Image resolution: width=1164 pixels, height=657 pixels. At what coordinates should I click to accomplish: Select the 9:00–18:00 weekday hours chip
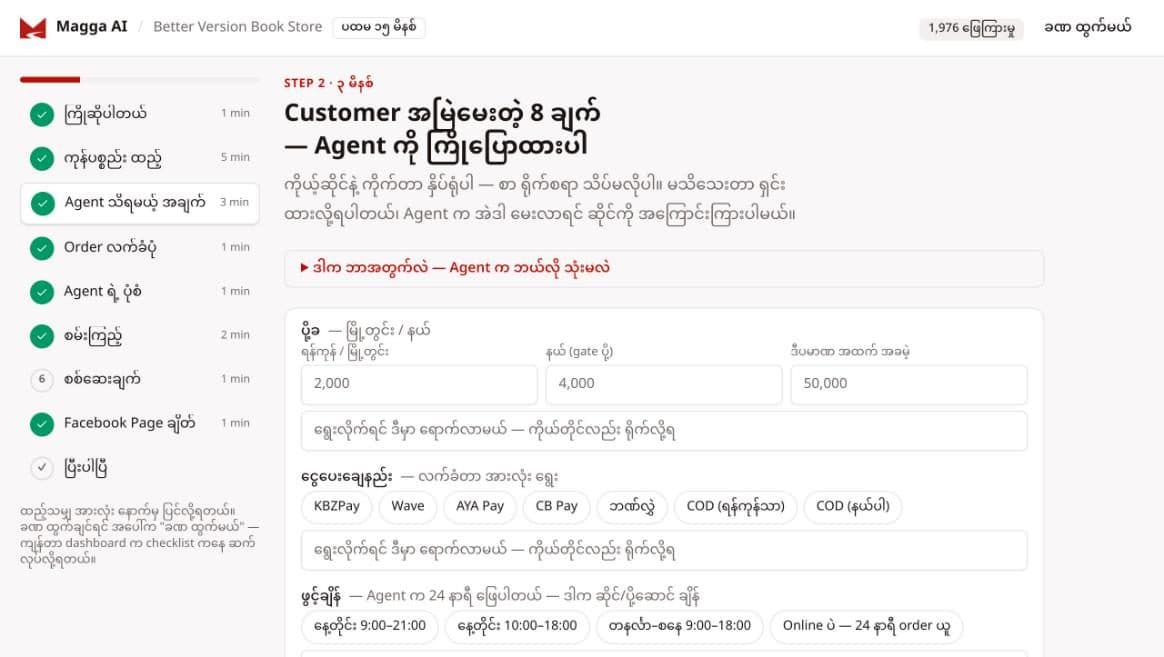pyautogui.click(x=679, y=626)
